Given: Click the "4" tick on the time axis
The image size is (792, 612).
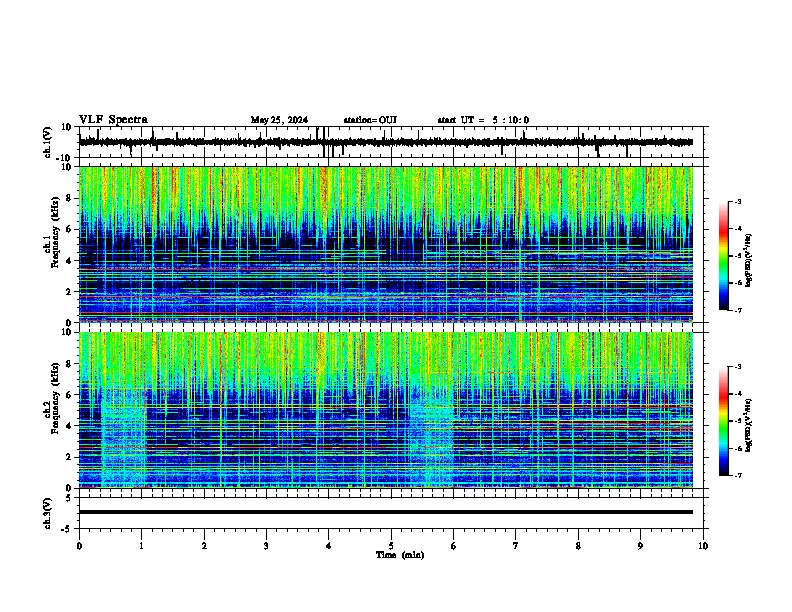Looking at the screenshot, I should point(329,546).
